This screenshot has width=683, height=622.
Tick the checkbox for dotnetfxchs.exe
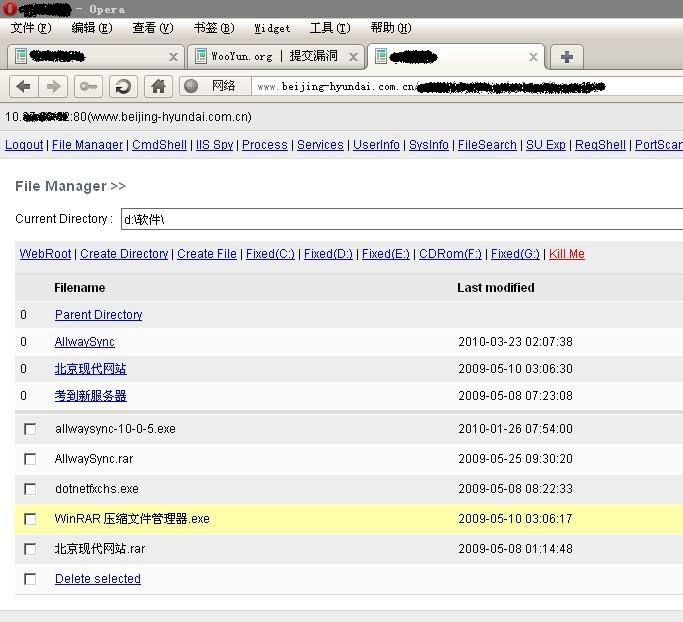click(30, 489)
